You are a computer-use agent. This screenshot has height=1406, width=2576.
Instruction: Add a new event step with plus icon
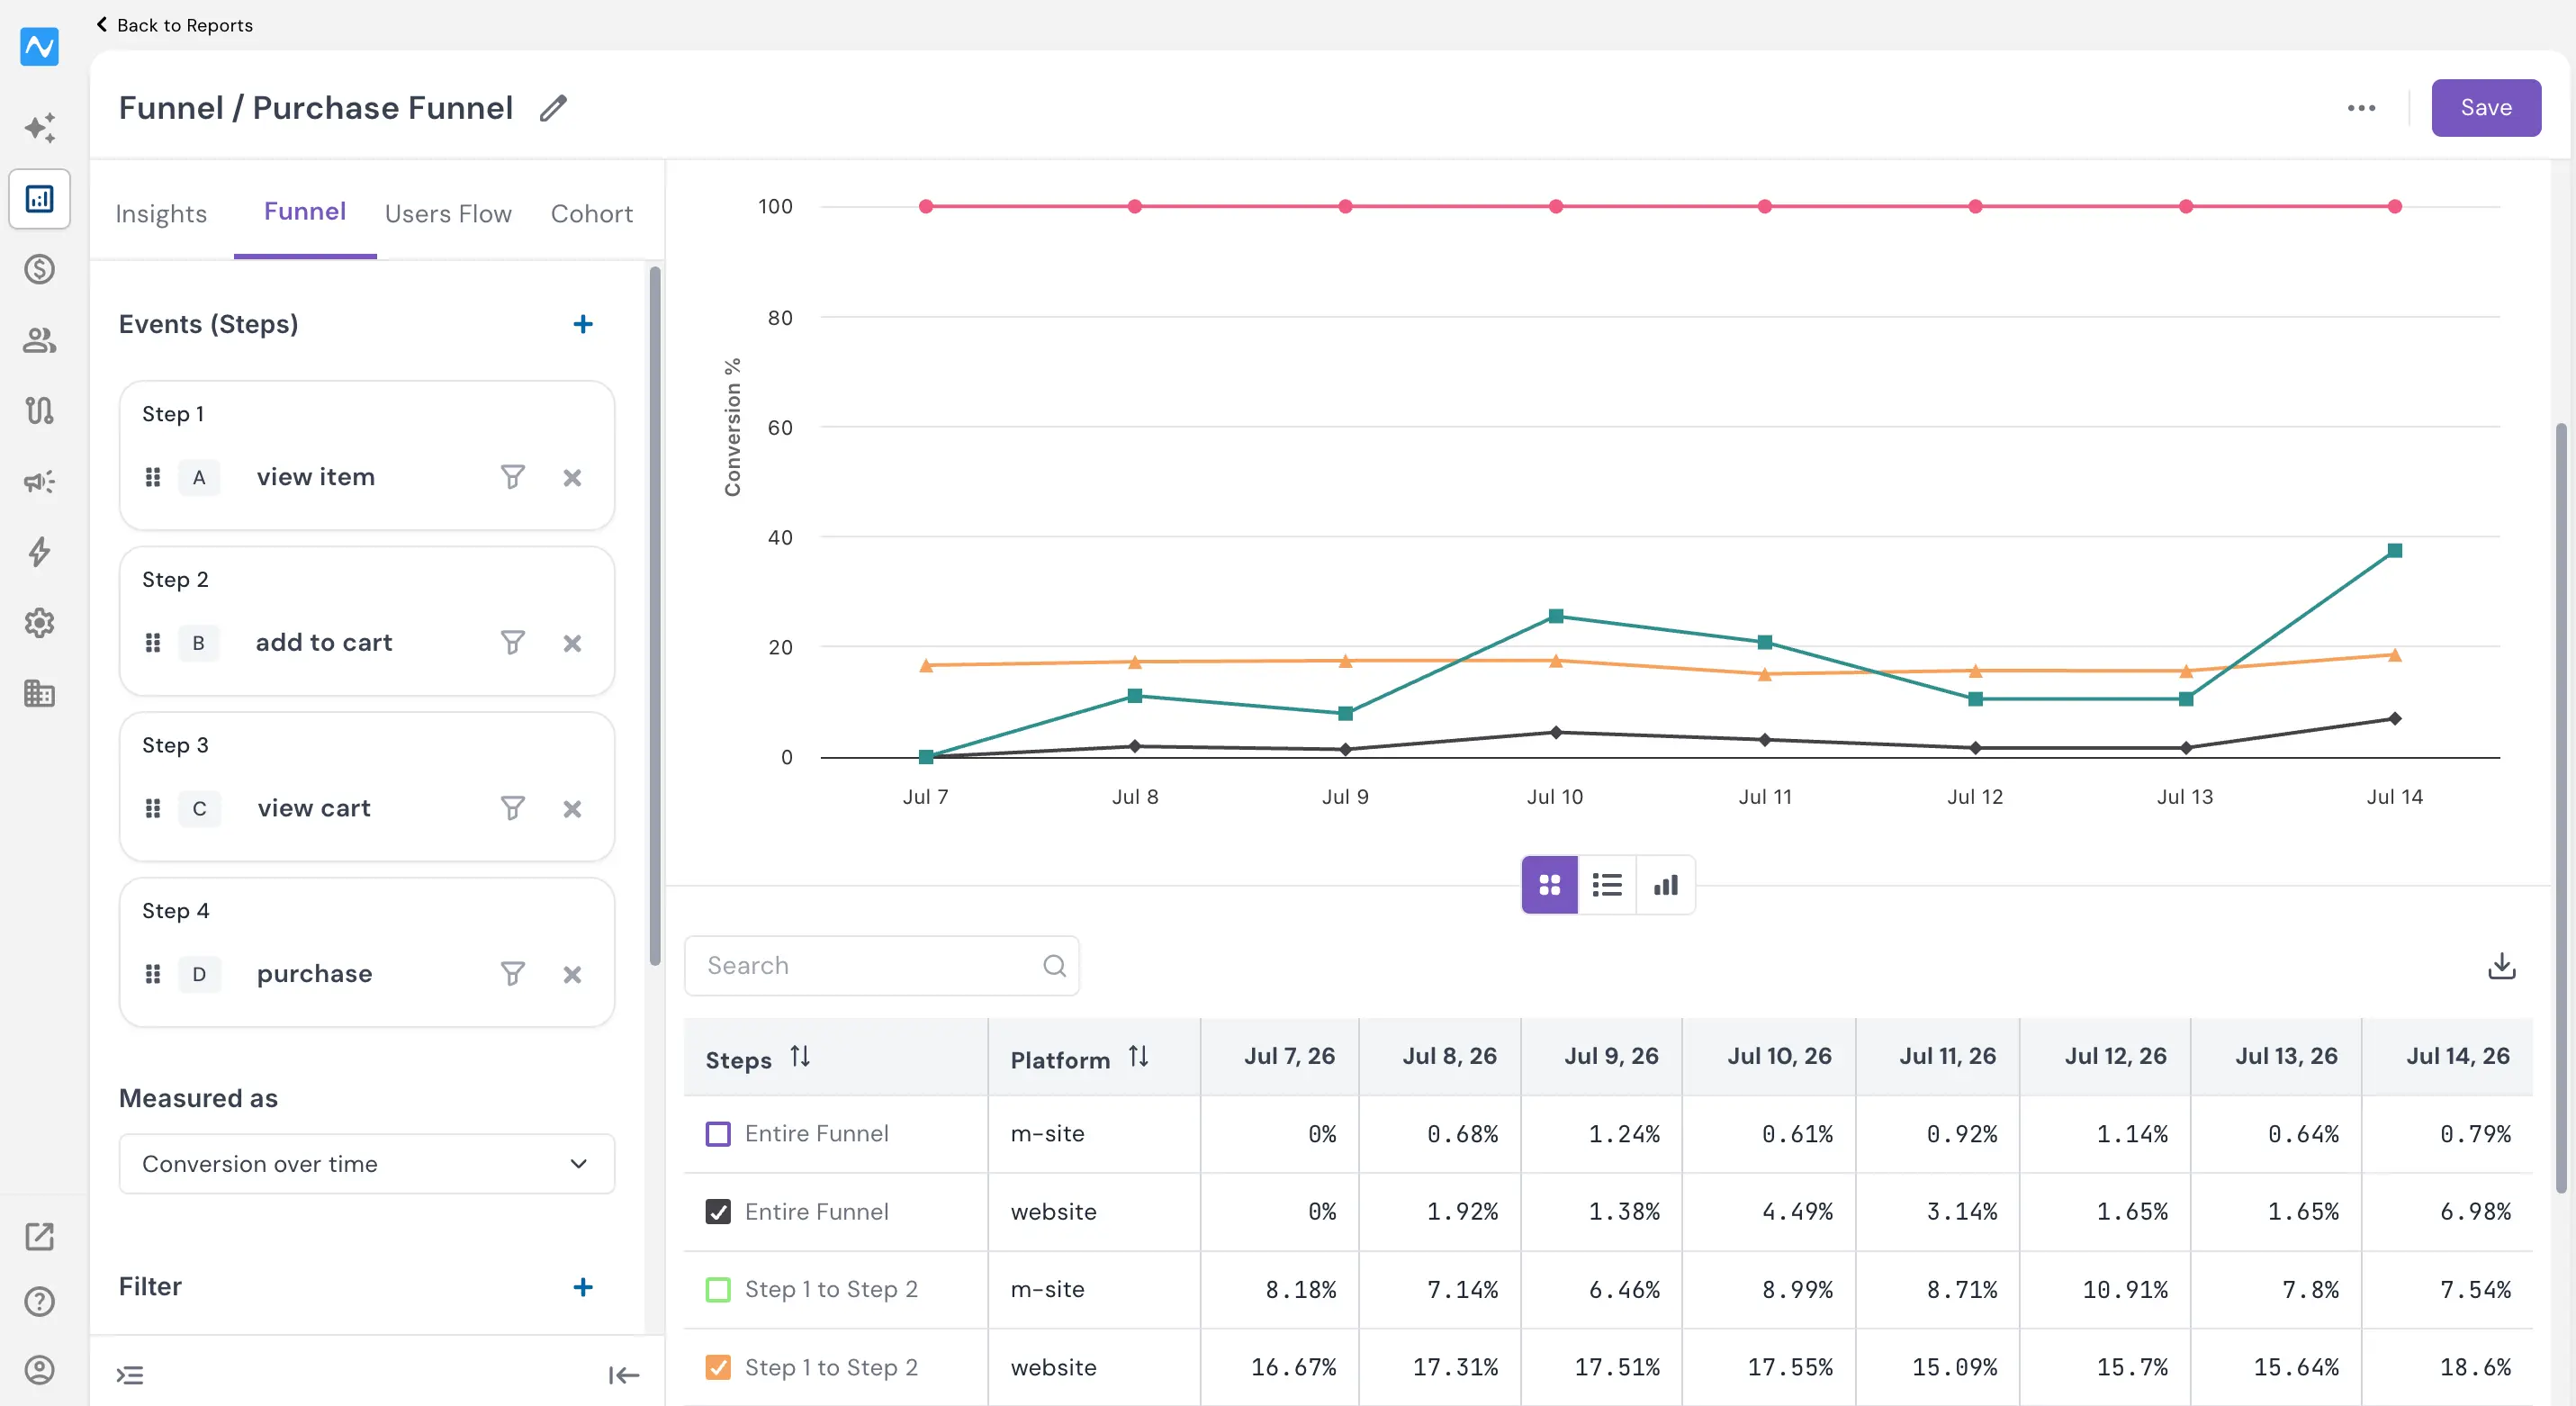tap(583, 324)
